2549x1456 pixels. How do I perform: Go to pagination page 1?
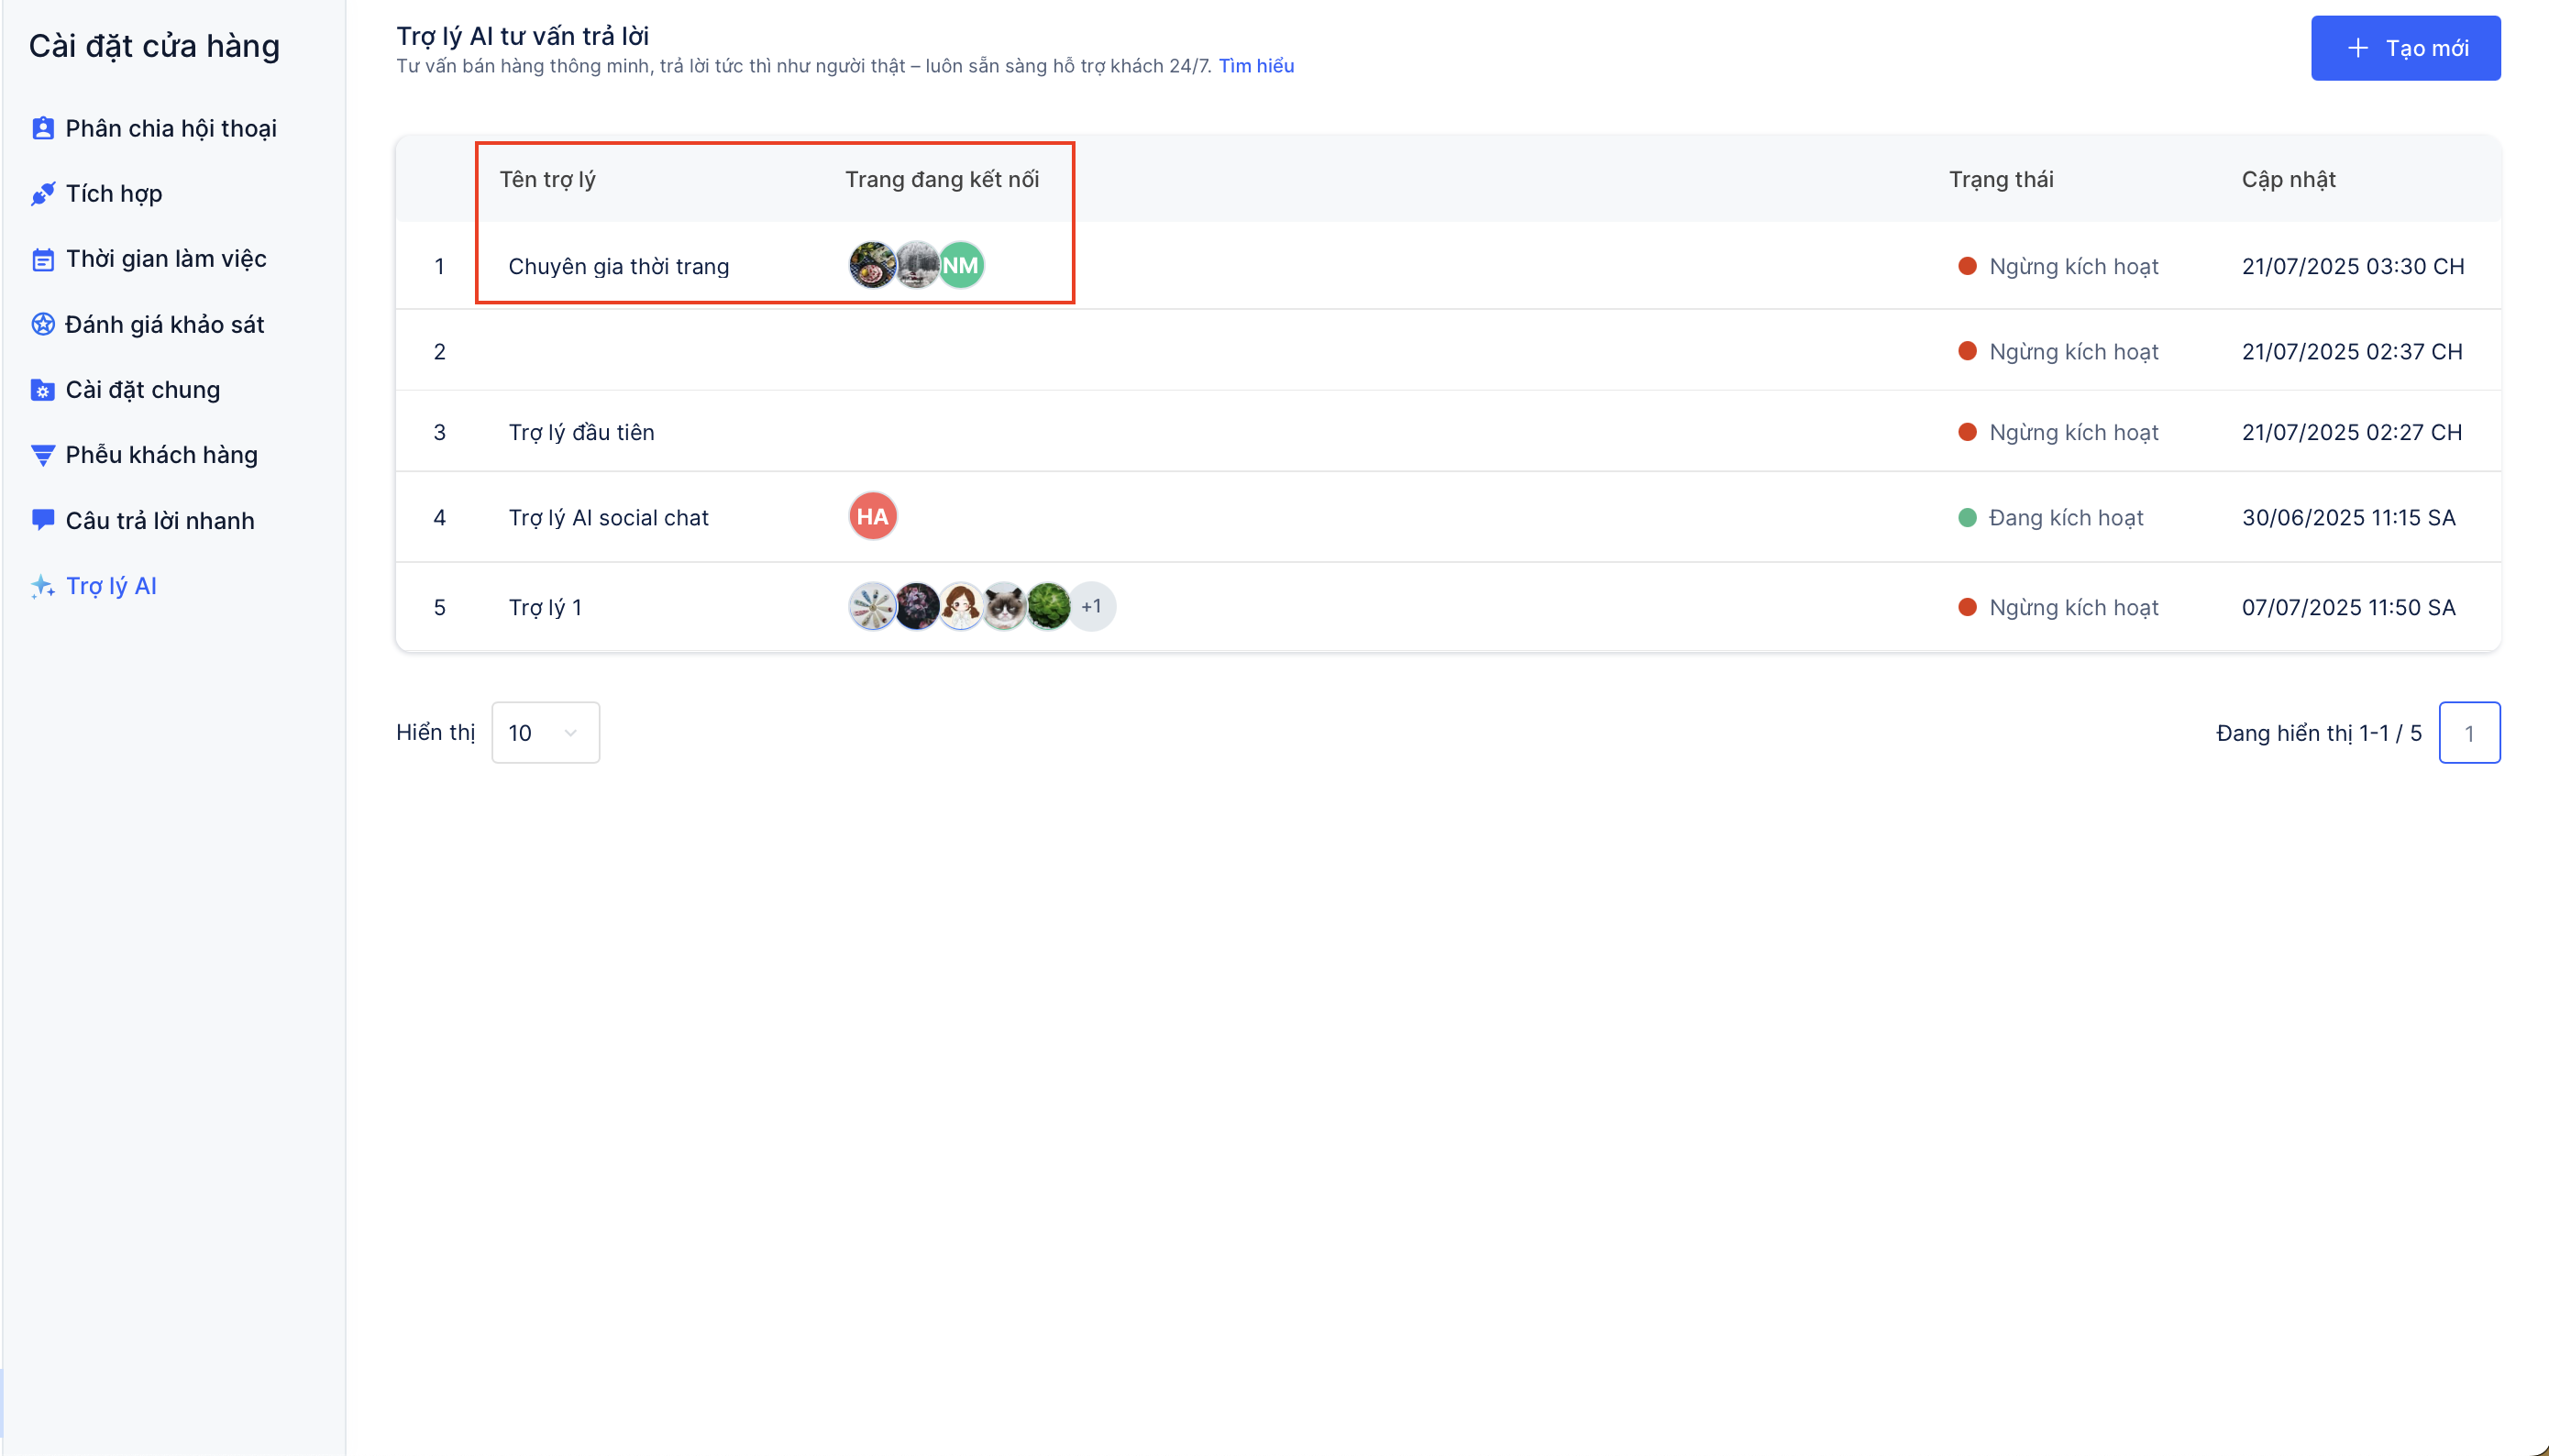click(x=2468, y=733)
